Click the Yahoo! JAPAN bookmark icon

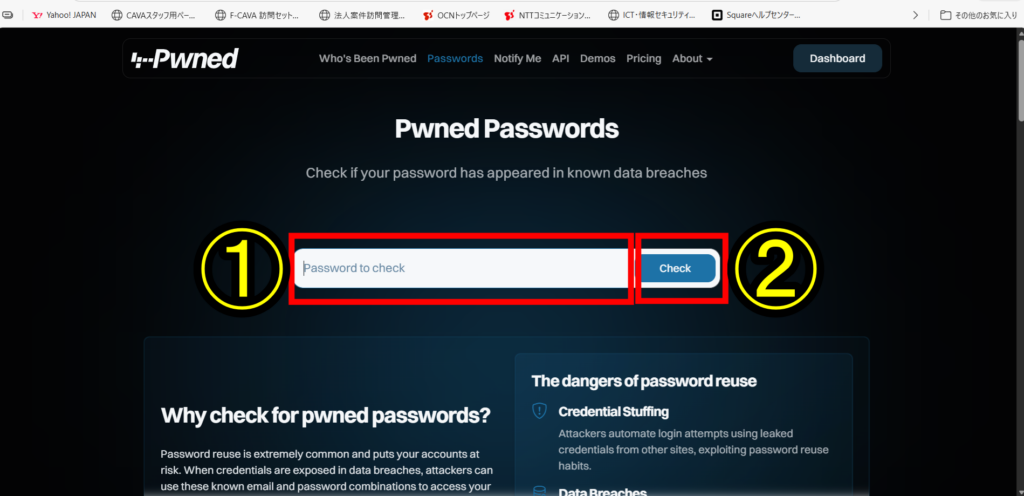point(37,15)
